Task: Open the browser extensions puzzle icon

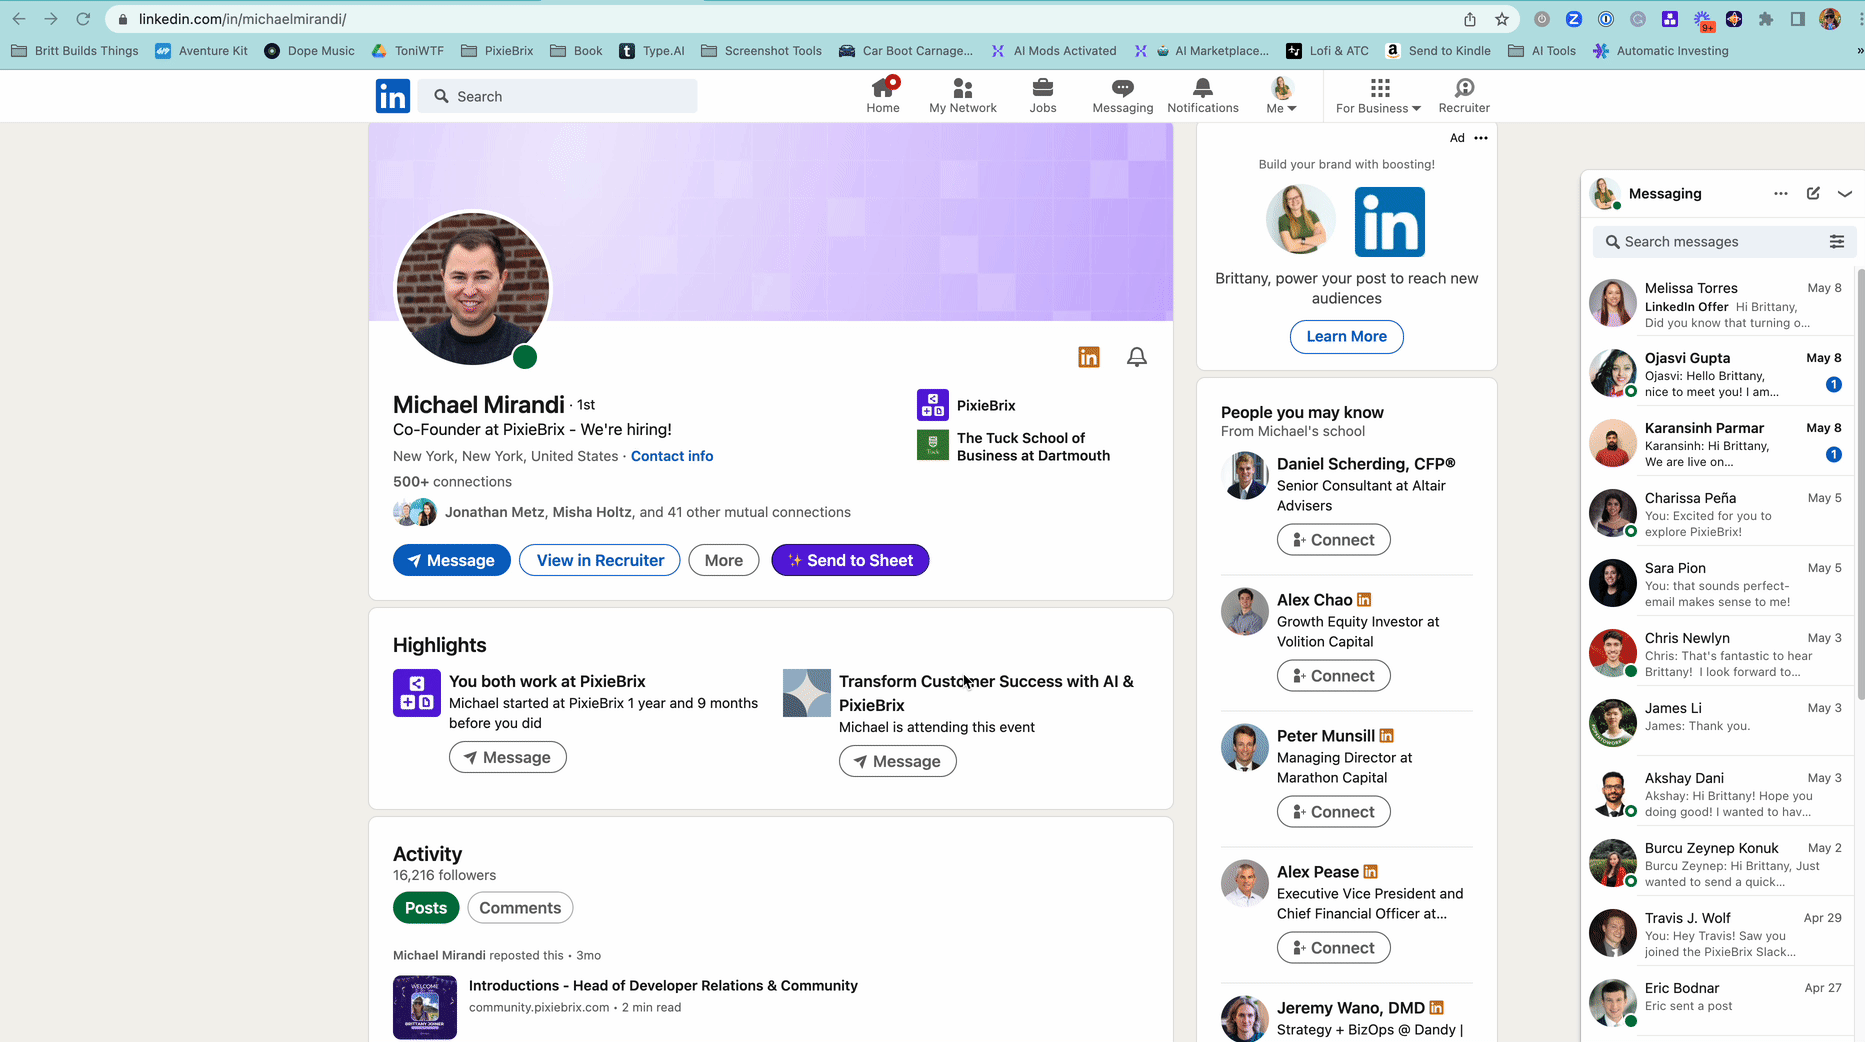Action: click(x=1766, y=19)
